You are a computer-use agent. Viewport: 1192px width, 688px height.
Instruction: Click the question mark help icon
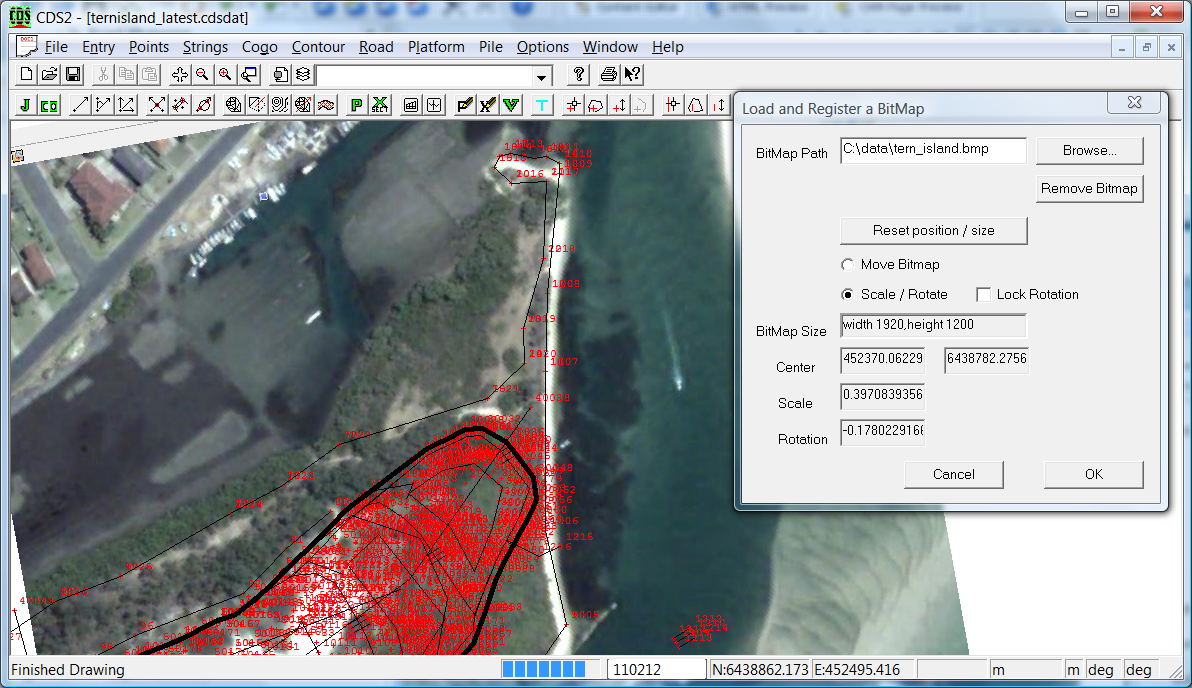[578, 75]
